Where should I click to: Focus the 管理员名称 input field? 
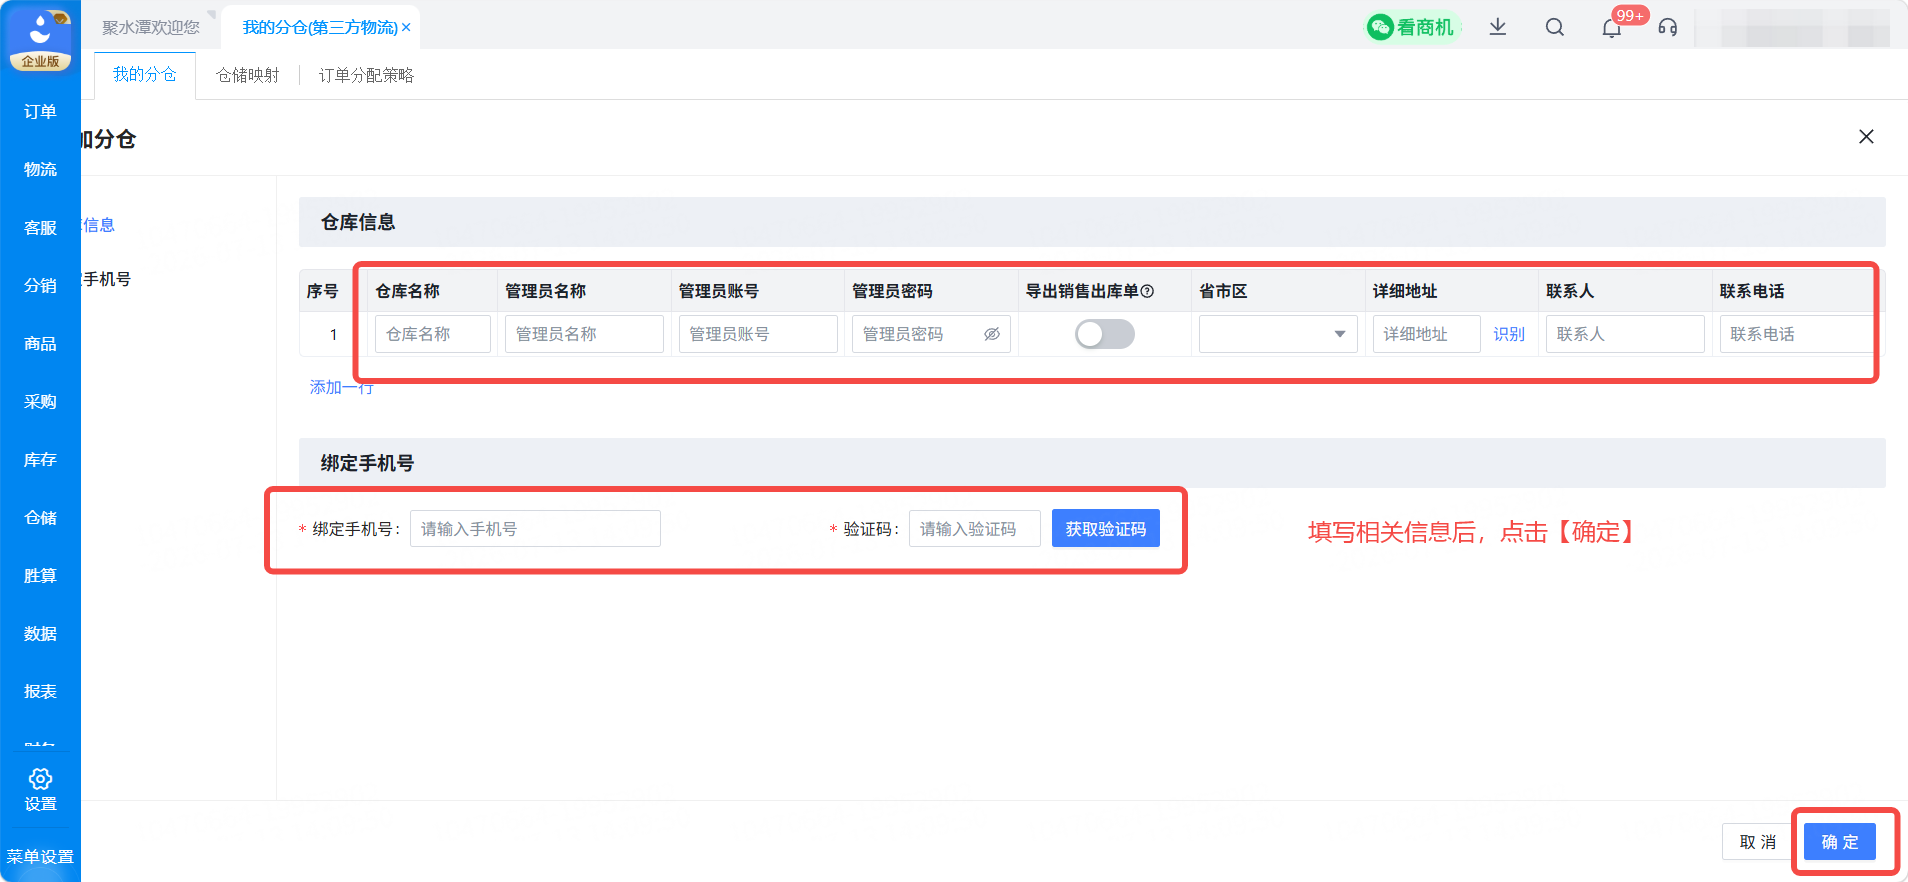pyautogui.click(x=584, y=334)
